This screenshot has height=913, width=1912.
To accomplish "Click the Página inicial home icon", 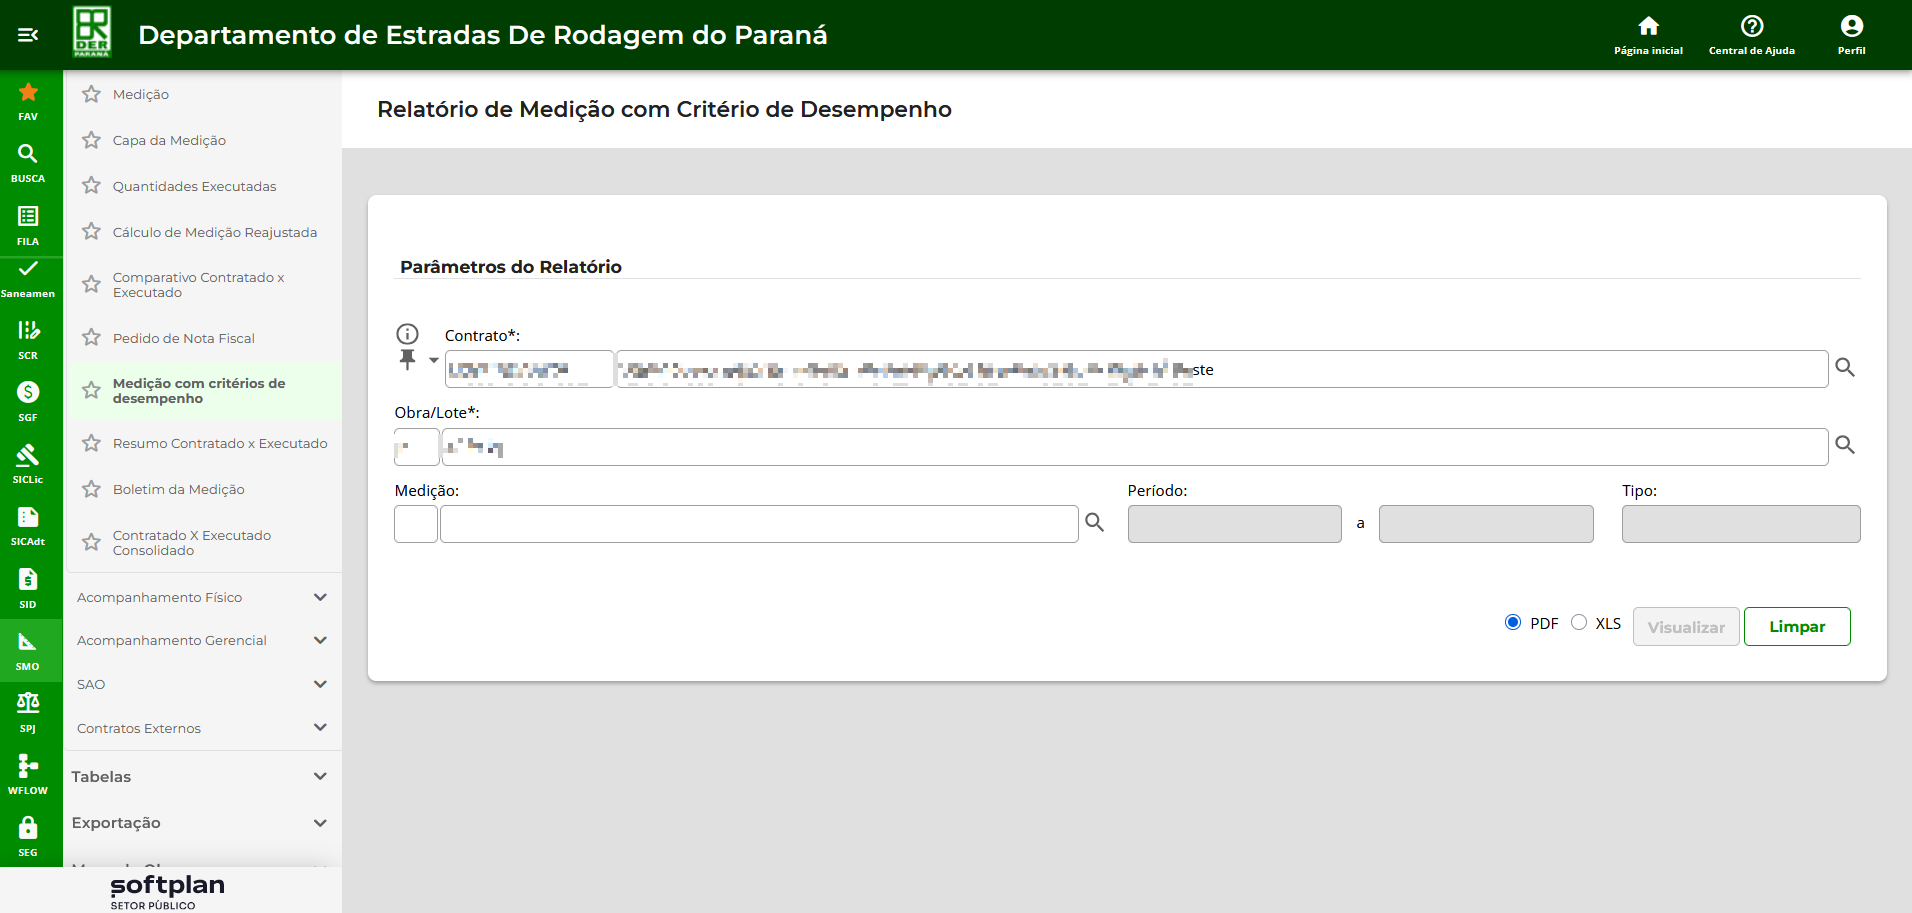I will [1648, 27].
